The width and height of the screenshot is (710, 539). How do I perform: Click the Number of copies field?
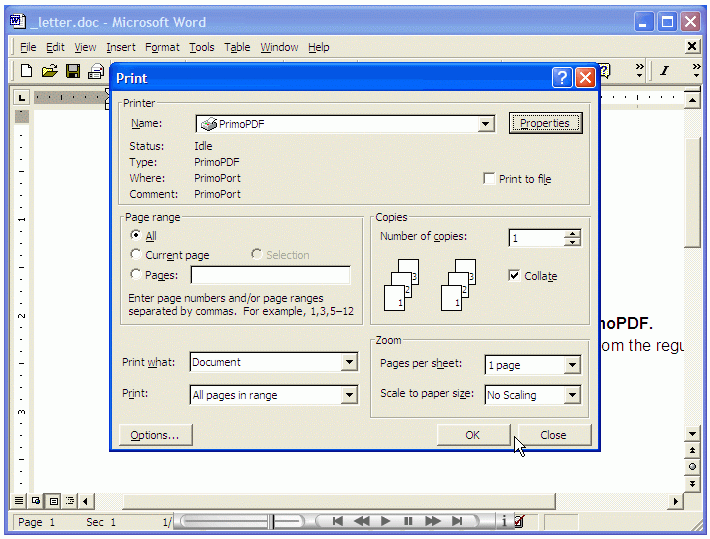pos(537,238)
